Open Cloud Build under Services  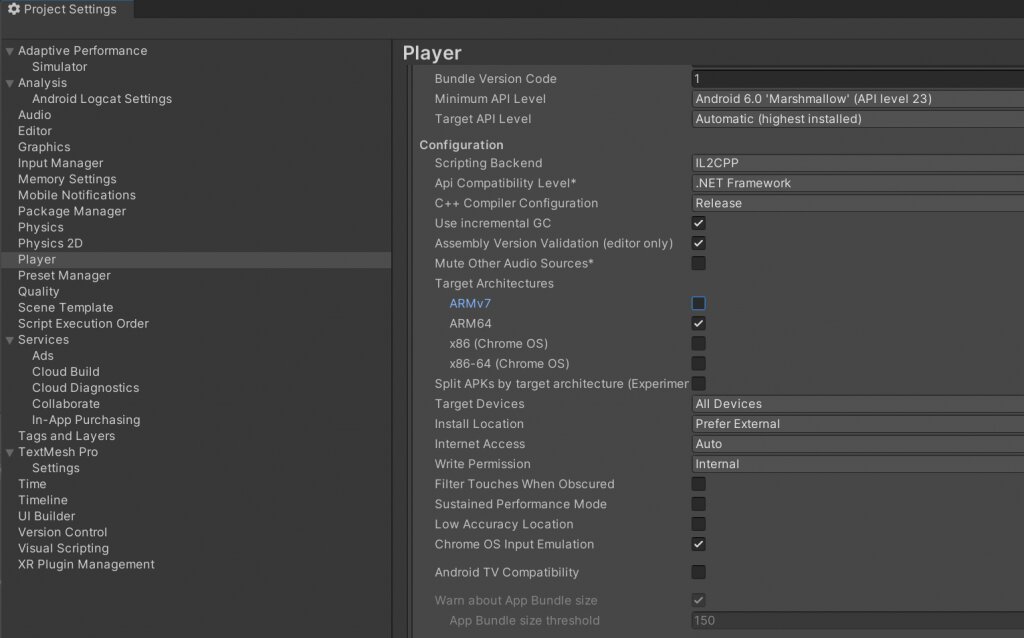66,372
